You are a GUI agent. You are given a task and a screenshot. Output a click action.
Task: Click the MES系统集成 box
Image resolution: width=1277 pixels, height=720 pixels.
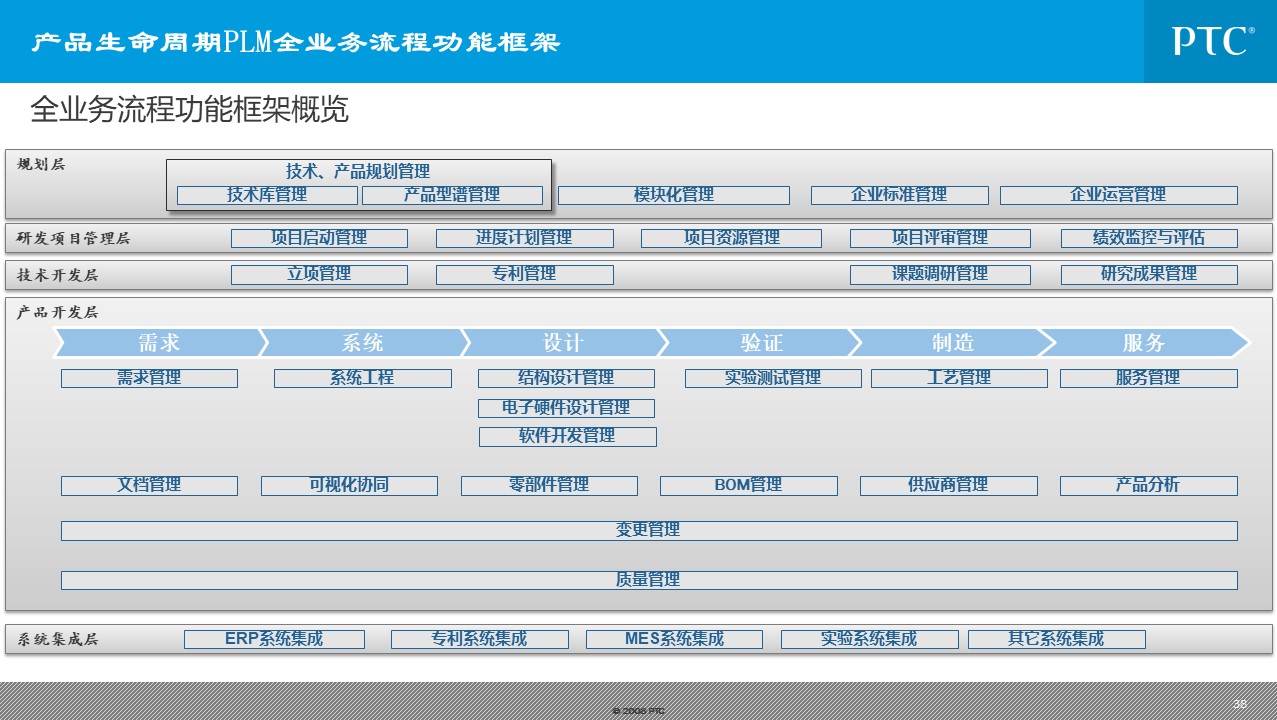coord(674,639)
